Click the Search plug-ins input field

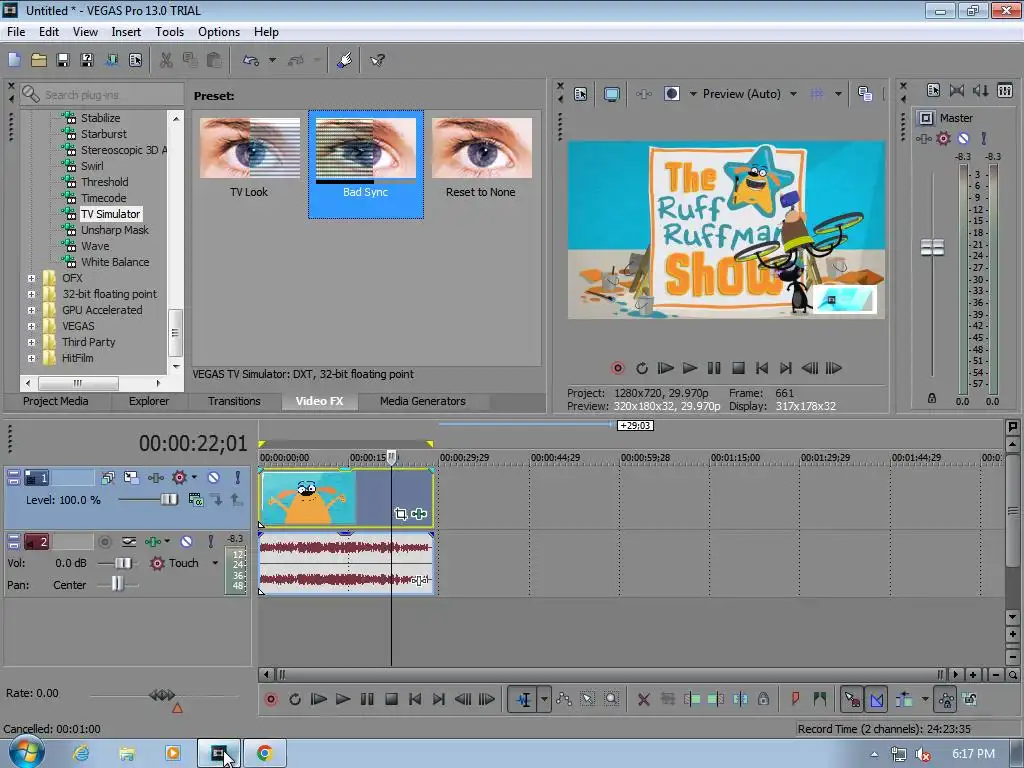point(102,95)
